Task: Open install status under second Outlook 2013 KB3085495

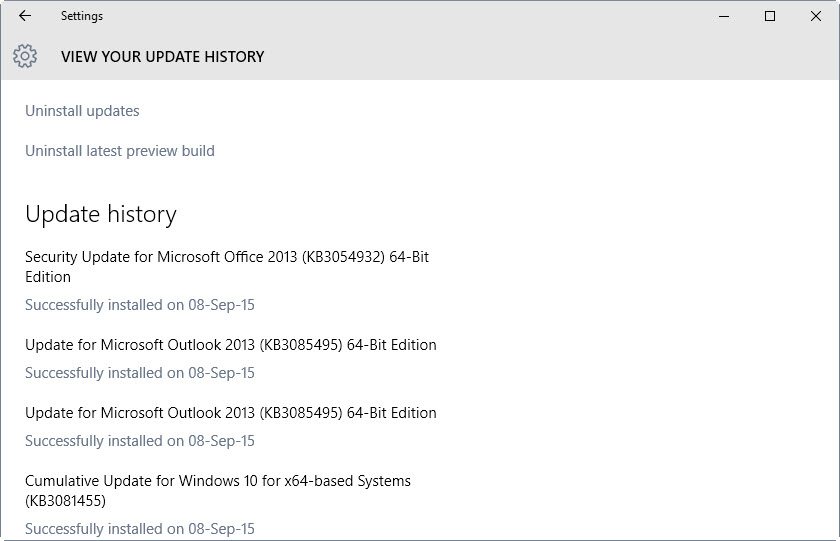Action: (140, 441)
